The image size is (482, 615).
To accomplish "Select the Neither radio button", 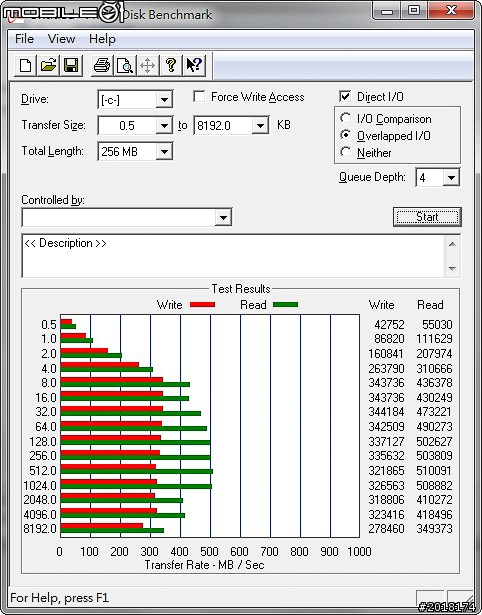I will (346, 152).
